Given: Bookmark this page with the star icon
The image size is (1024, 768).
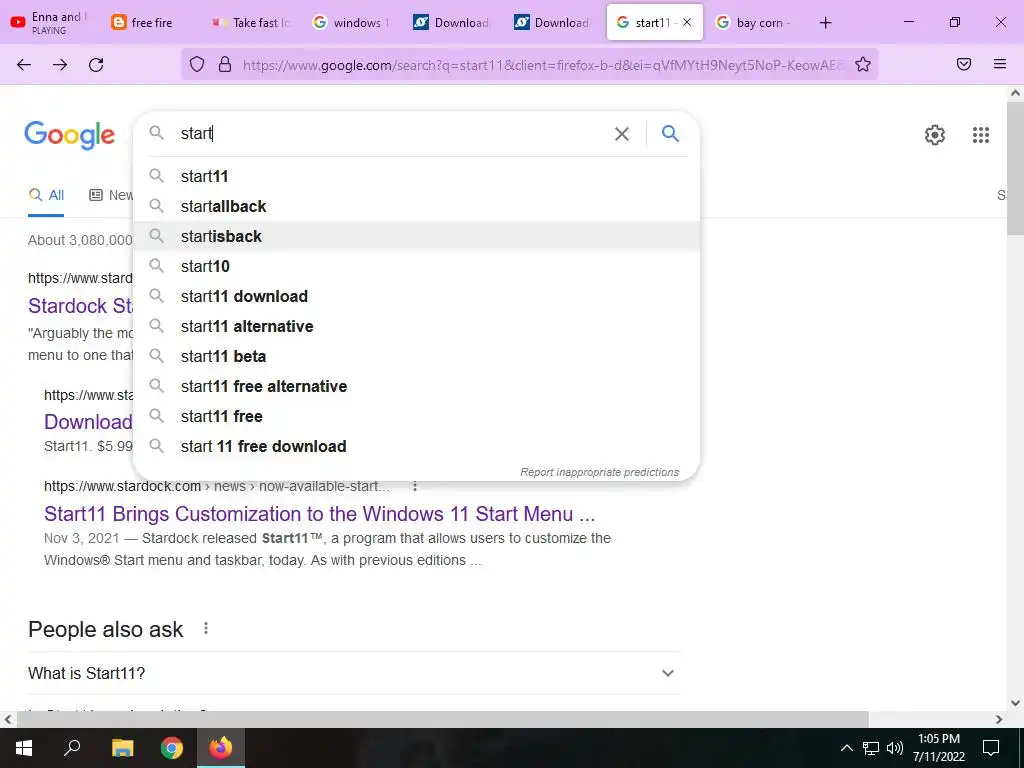Looking at the screenshot, I should point(863,64).
